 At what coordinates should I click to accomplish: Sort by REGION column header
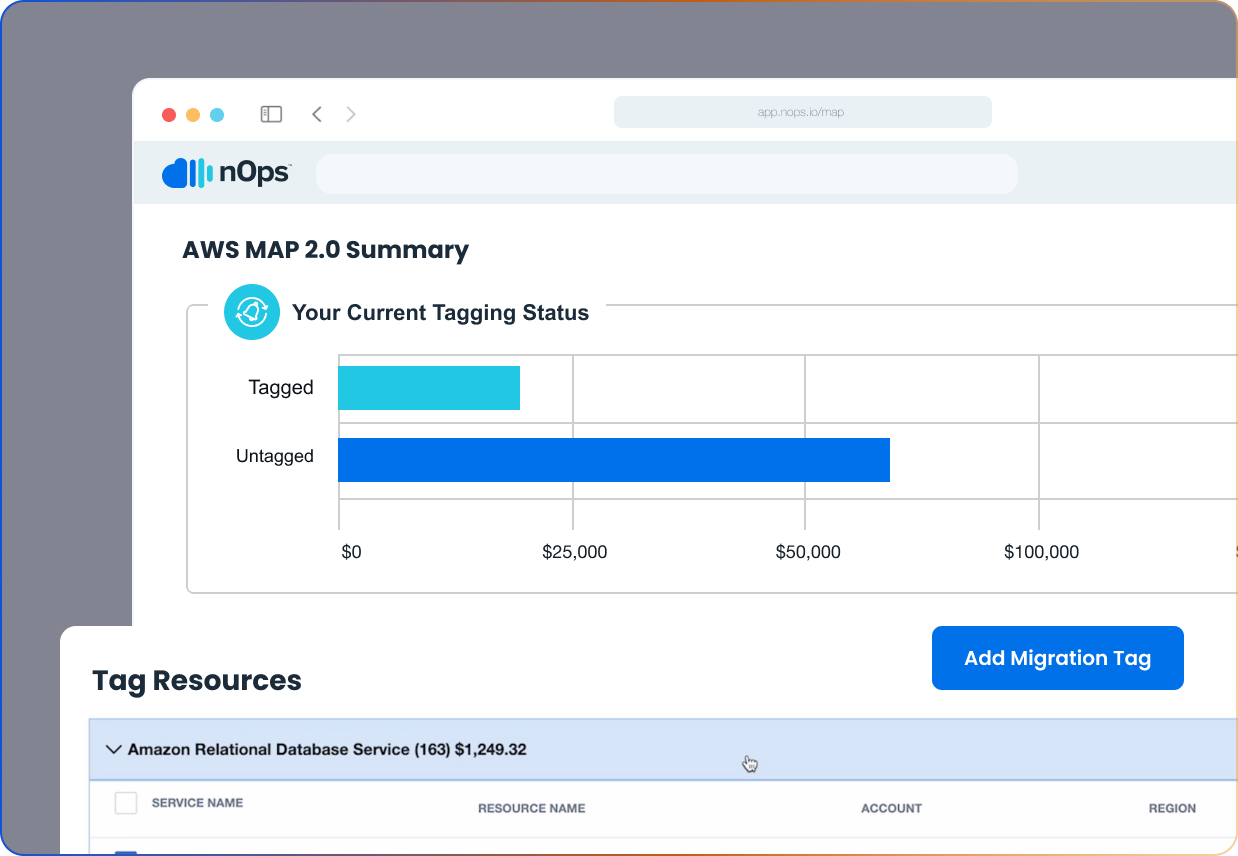pos(1172,808)
